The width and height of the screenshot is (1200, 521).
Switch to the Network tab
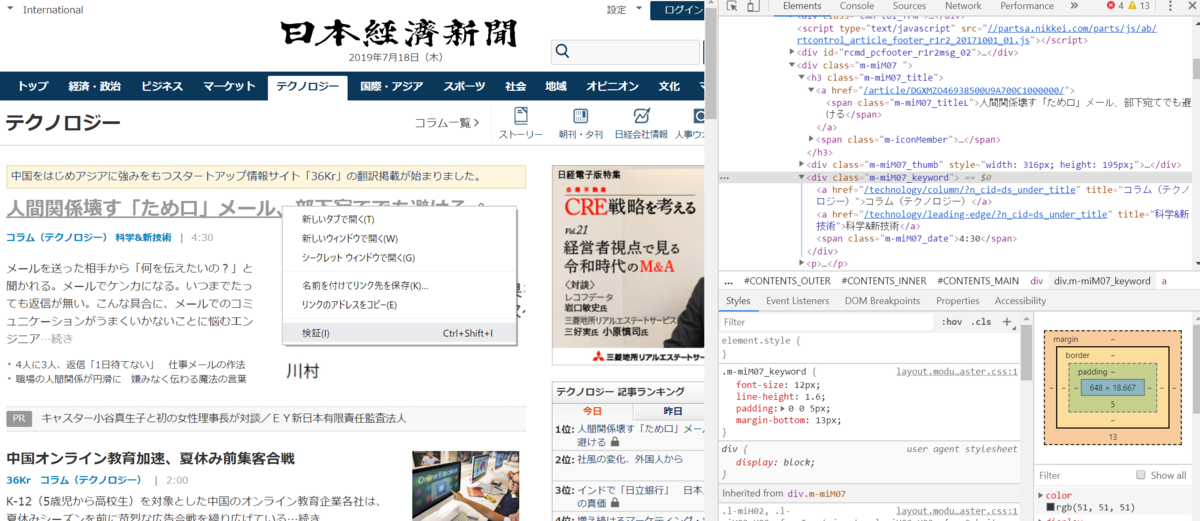[x=963, y=6]
